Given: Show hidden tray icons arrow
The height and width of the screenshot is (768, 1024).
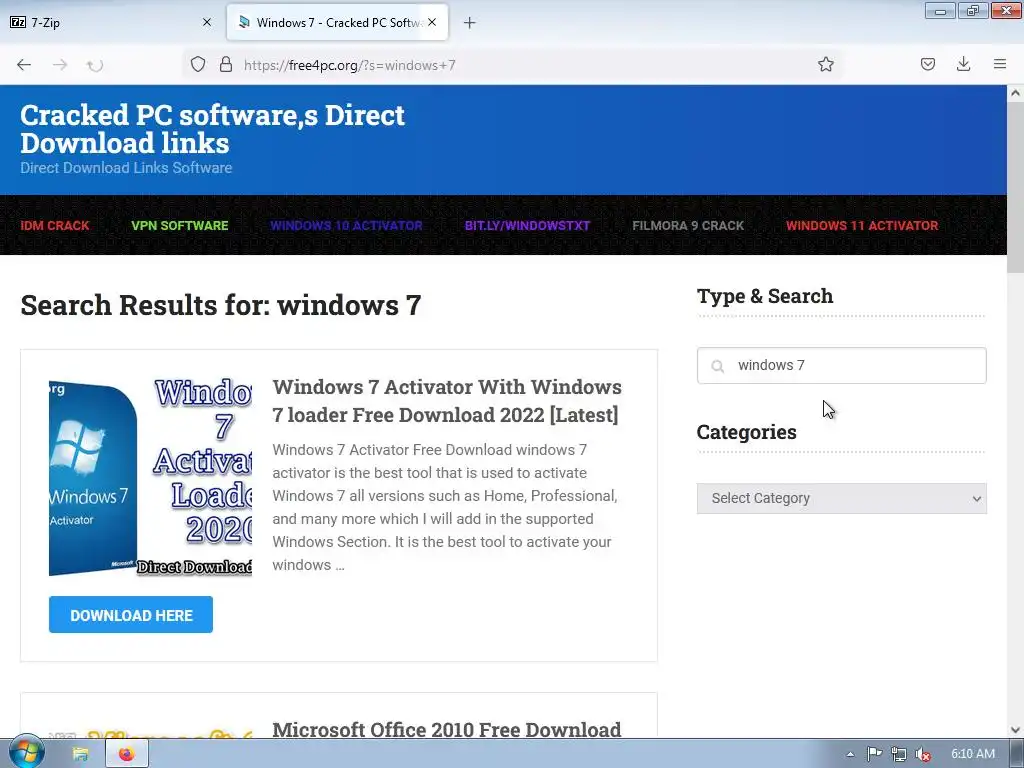Looking at the screenshot, I should (850, 754).
